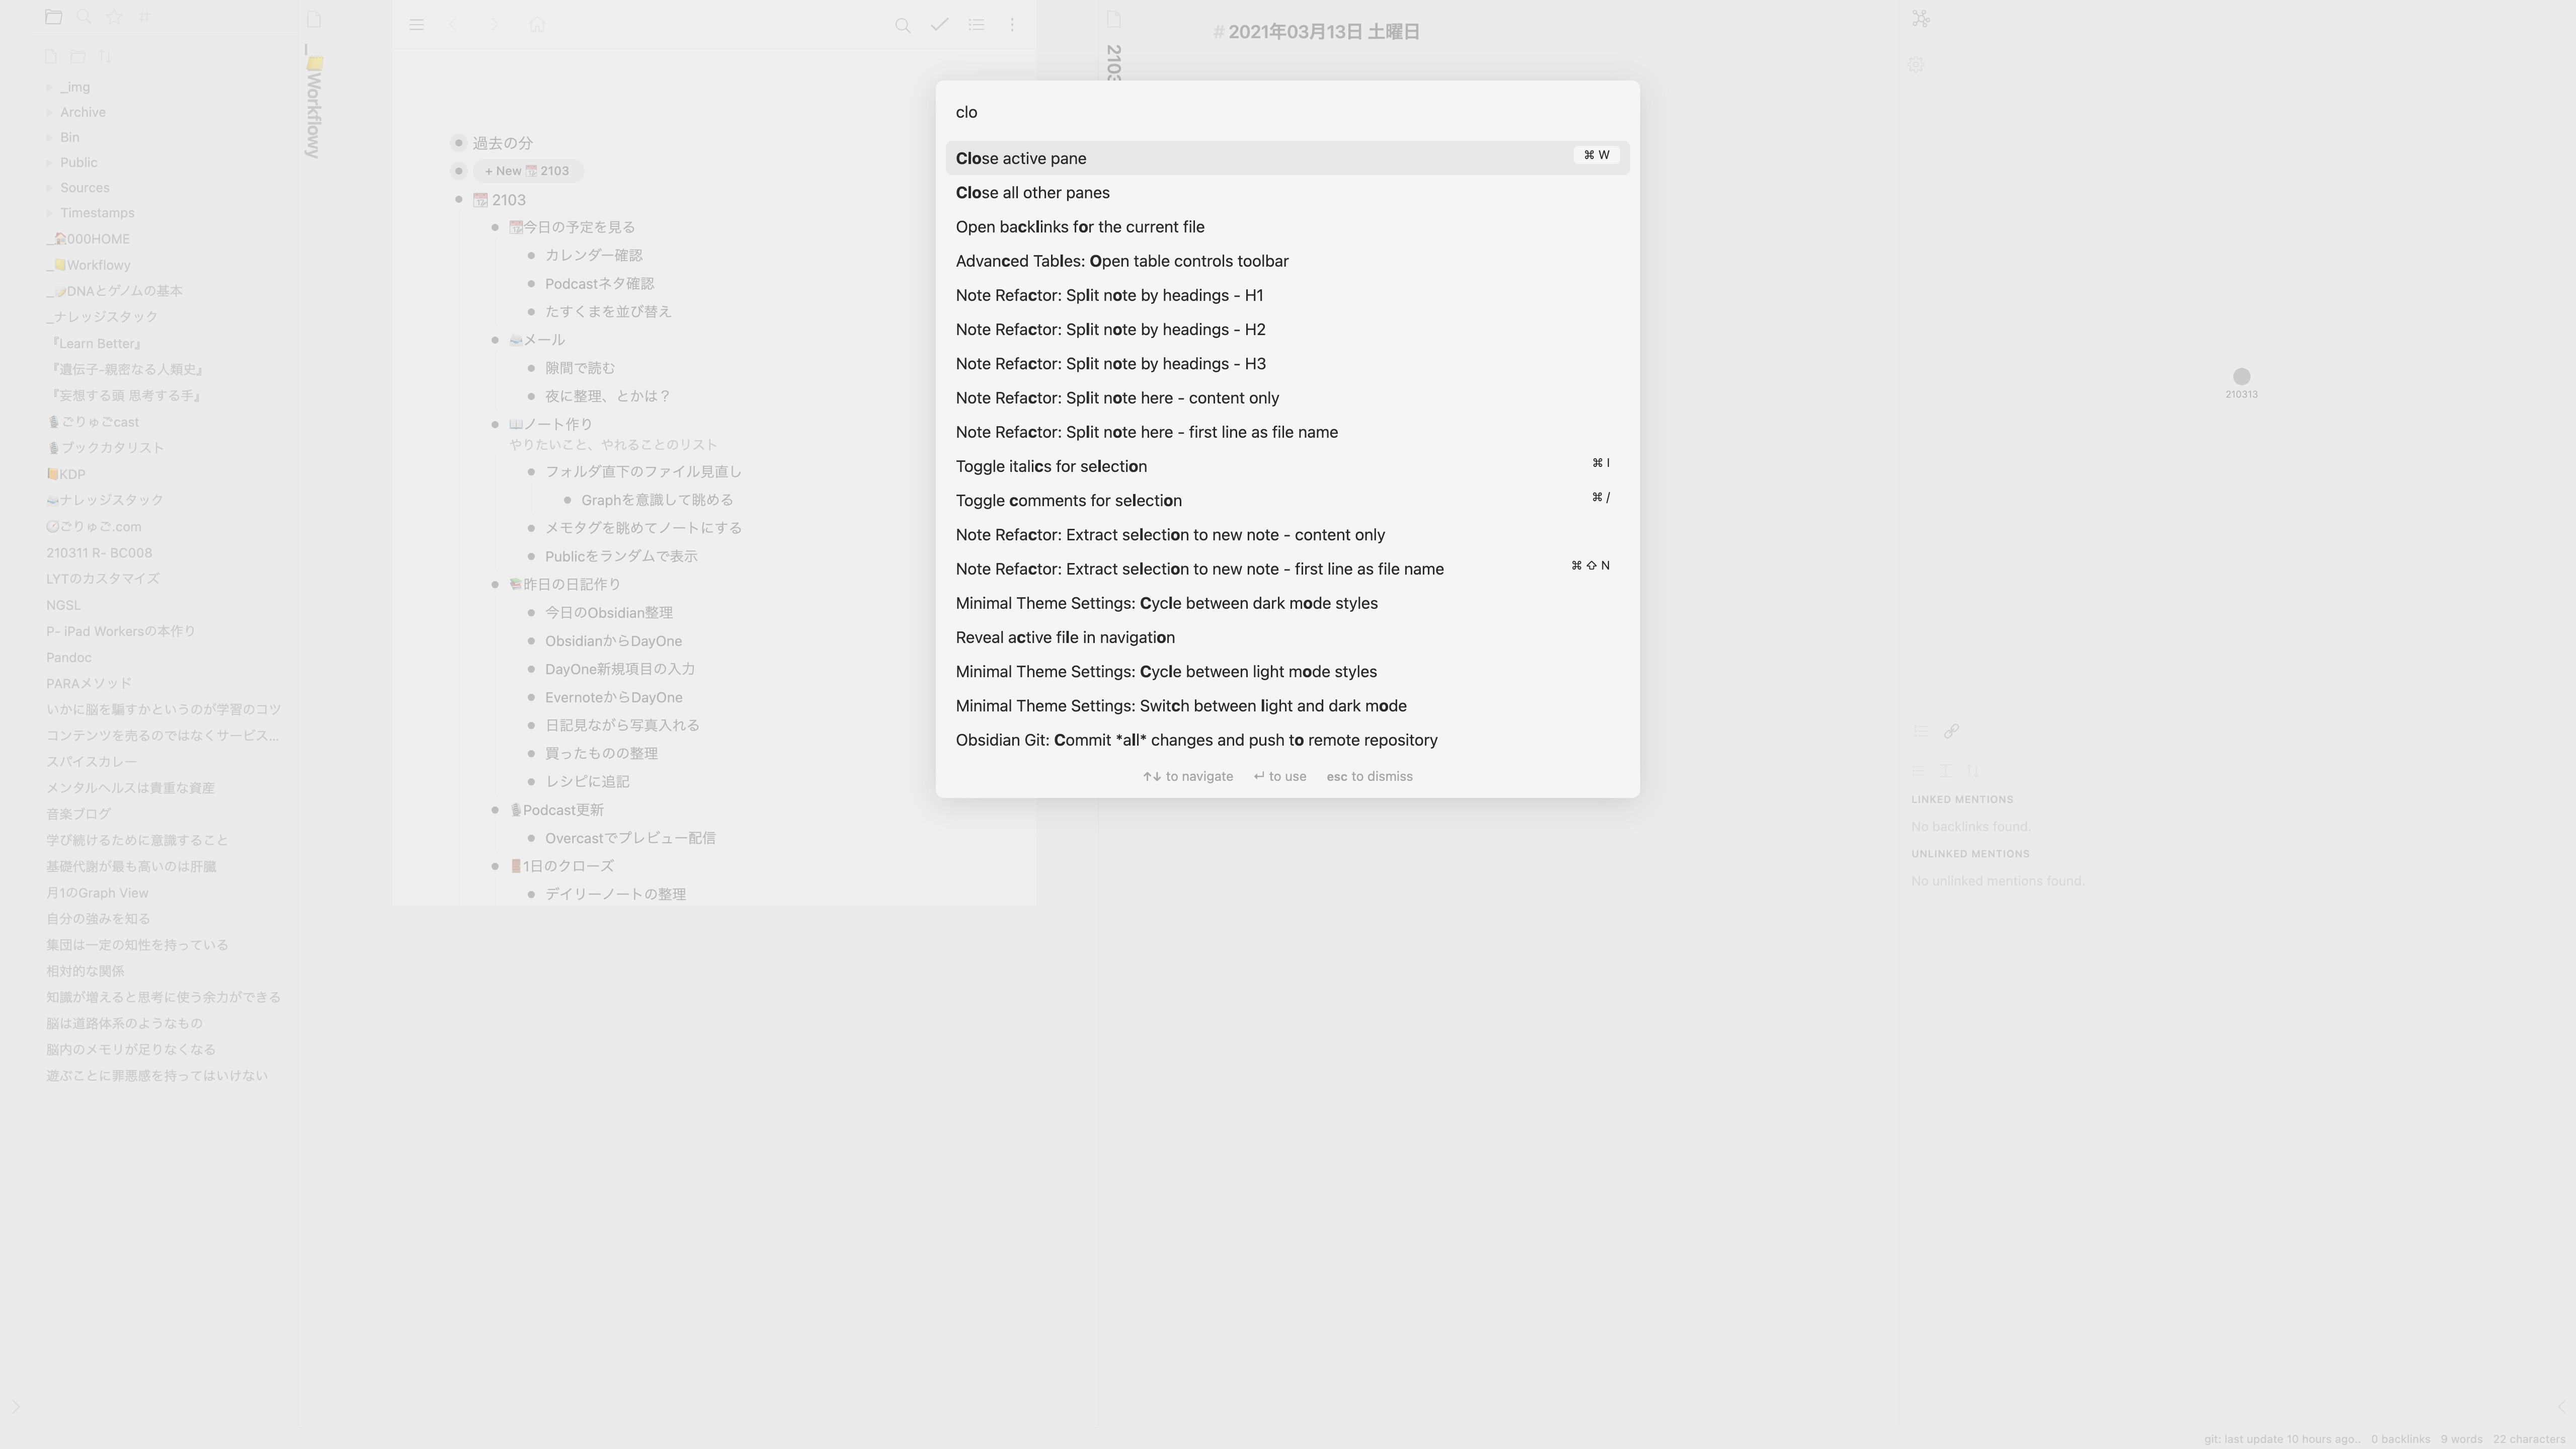Open the PARAメソッド note
Screen dimensions: 2576x1449
click(89, 684)
